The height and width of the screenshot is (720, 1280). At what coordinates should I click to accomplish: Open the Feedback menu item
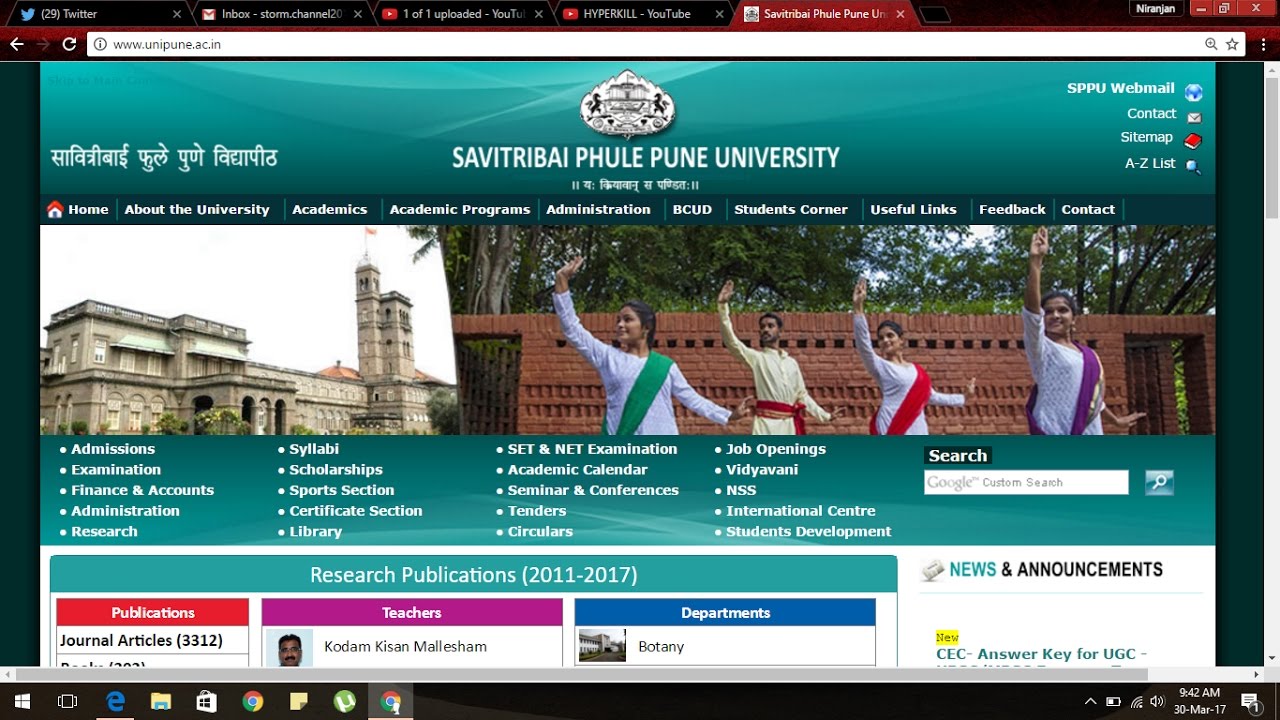click(1012, 209)
